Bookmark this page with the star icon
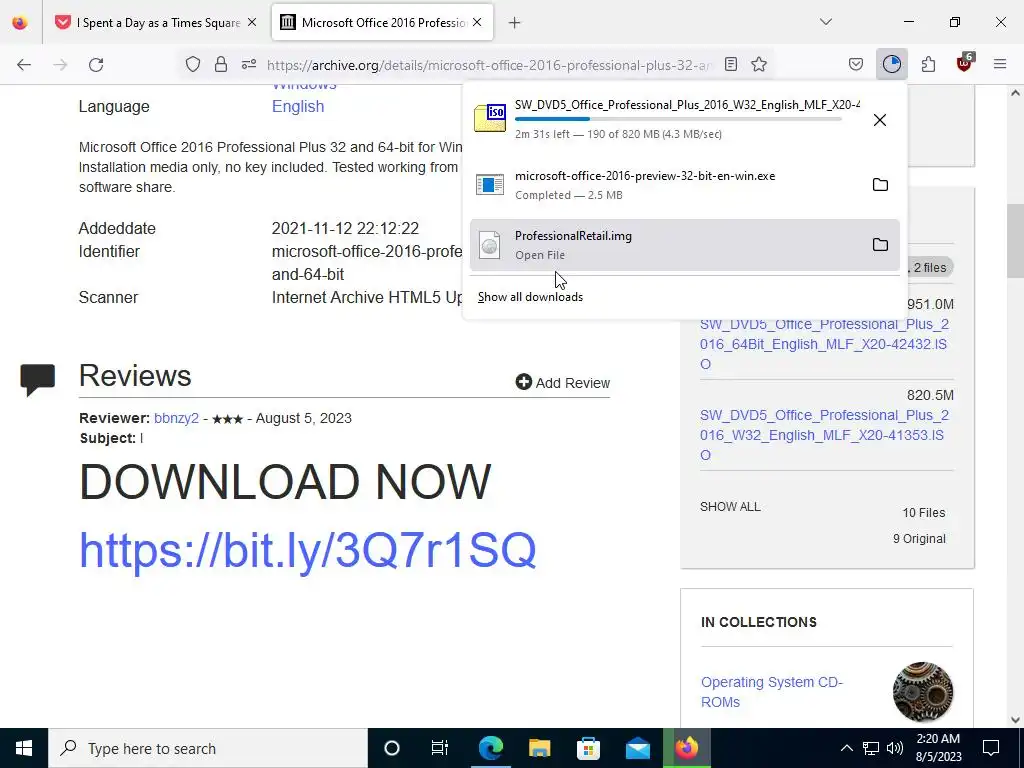This screenshot has width=1024, height=768. (759, 64)
